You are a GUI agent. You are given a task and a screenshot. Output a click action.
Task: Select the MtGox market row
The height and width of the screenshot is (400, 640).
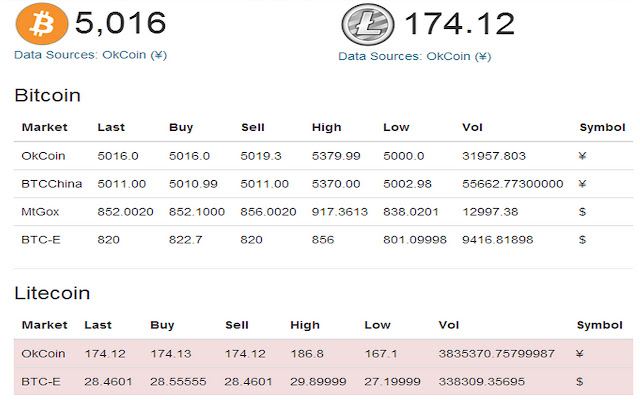pyautogui.click(x=323, y=212)
